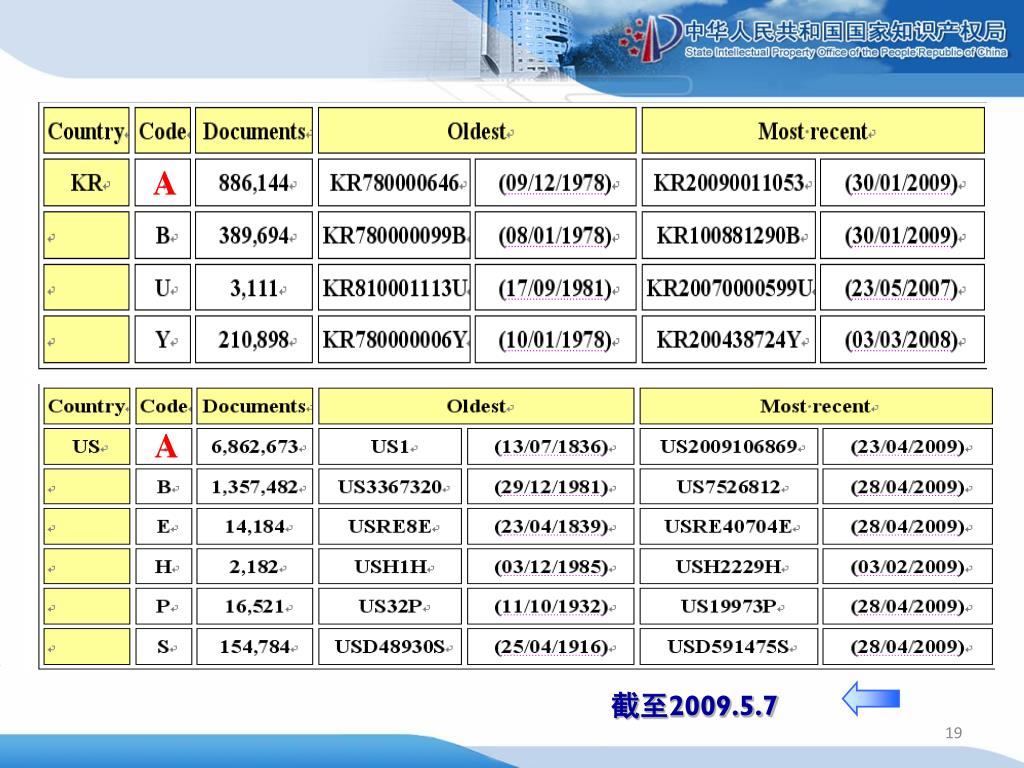1024x768 pixels.
Task: Click the U code cell
Action: (x=163, y=287)
